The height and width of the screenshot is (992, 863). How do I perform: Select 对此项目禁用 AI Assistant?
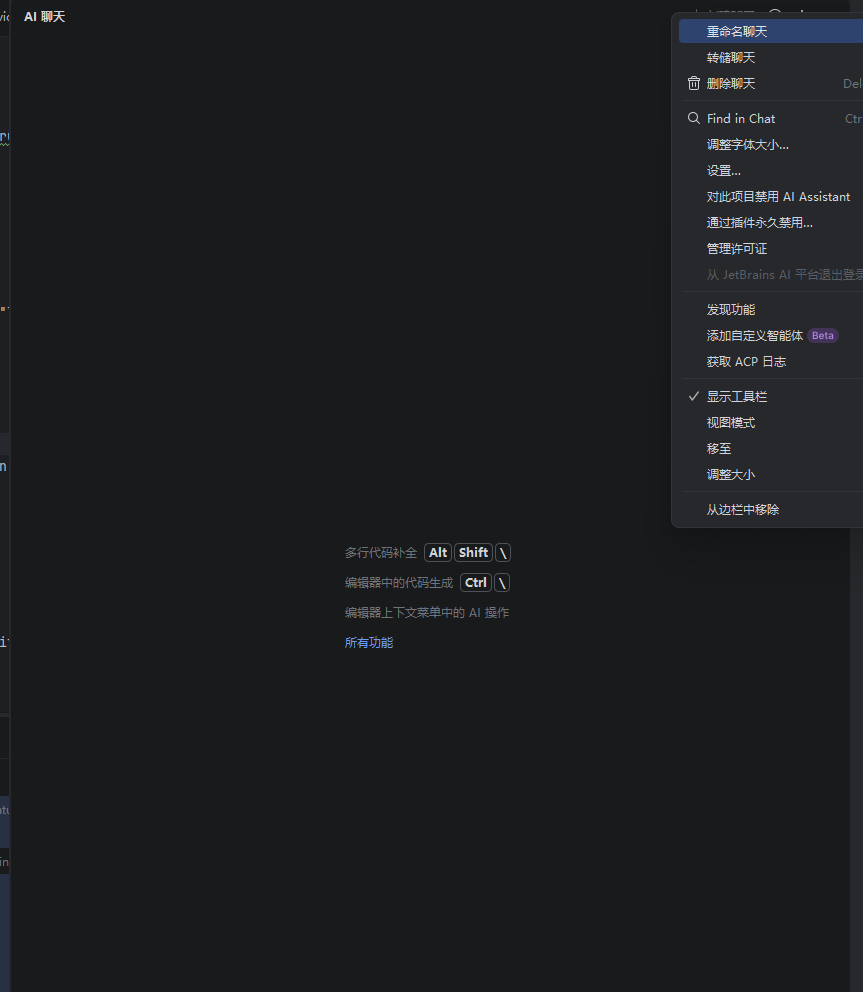(778, 197)
